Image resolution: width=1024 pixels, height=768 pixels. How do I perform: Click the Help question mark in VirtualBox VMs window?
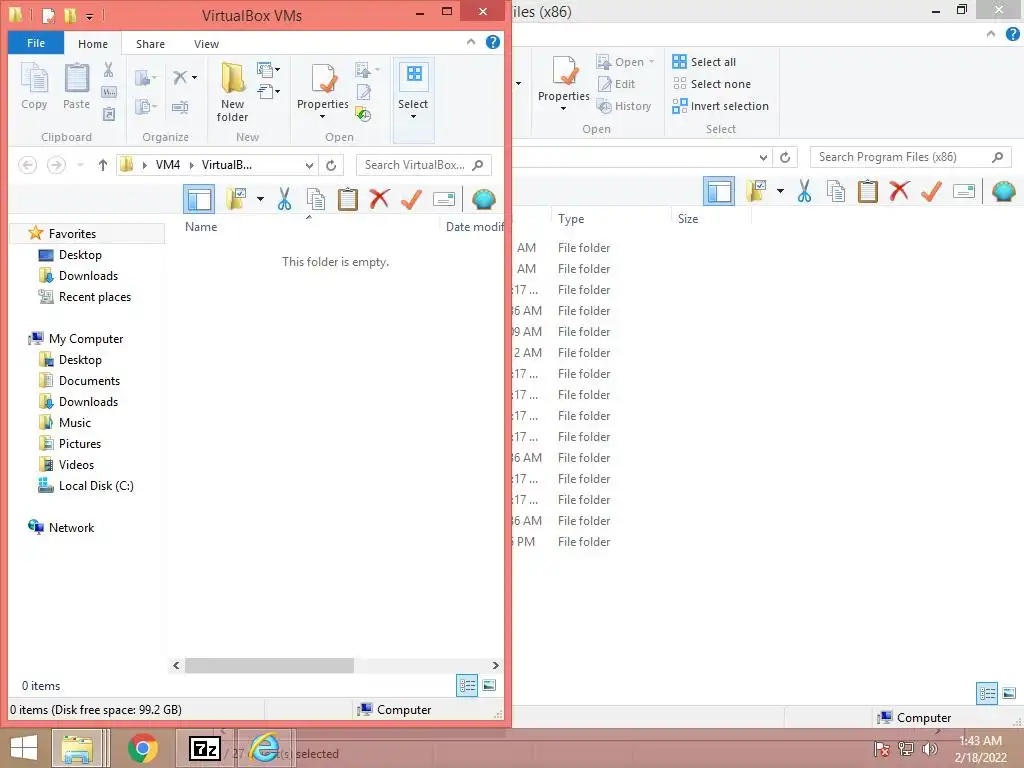point(493,42)
